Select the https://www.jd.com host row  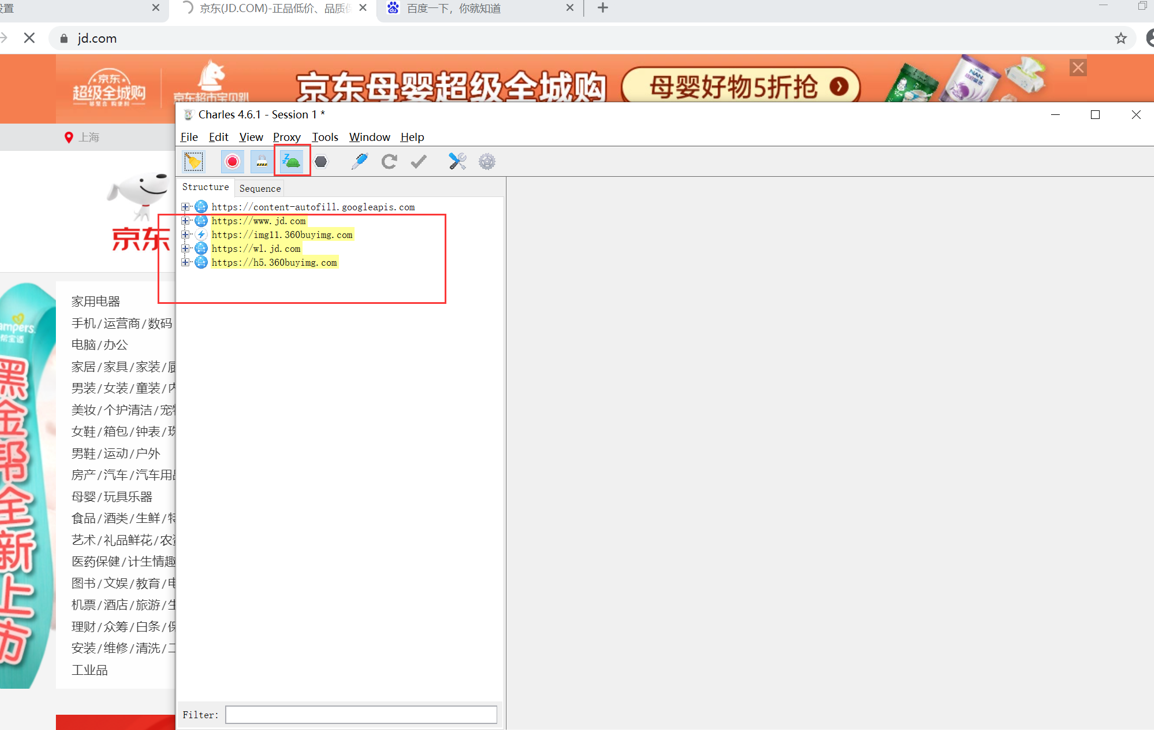(258, 221)
